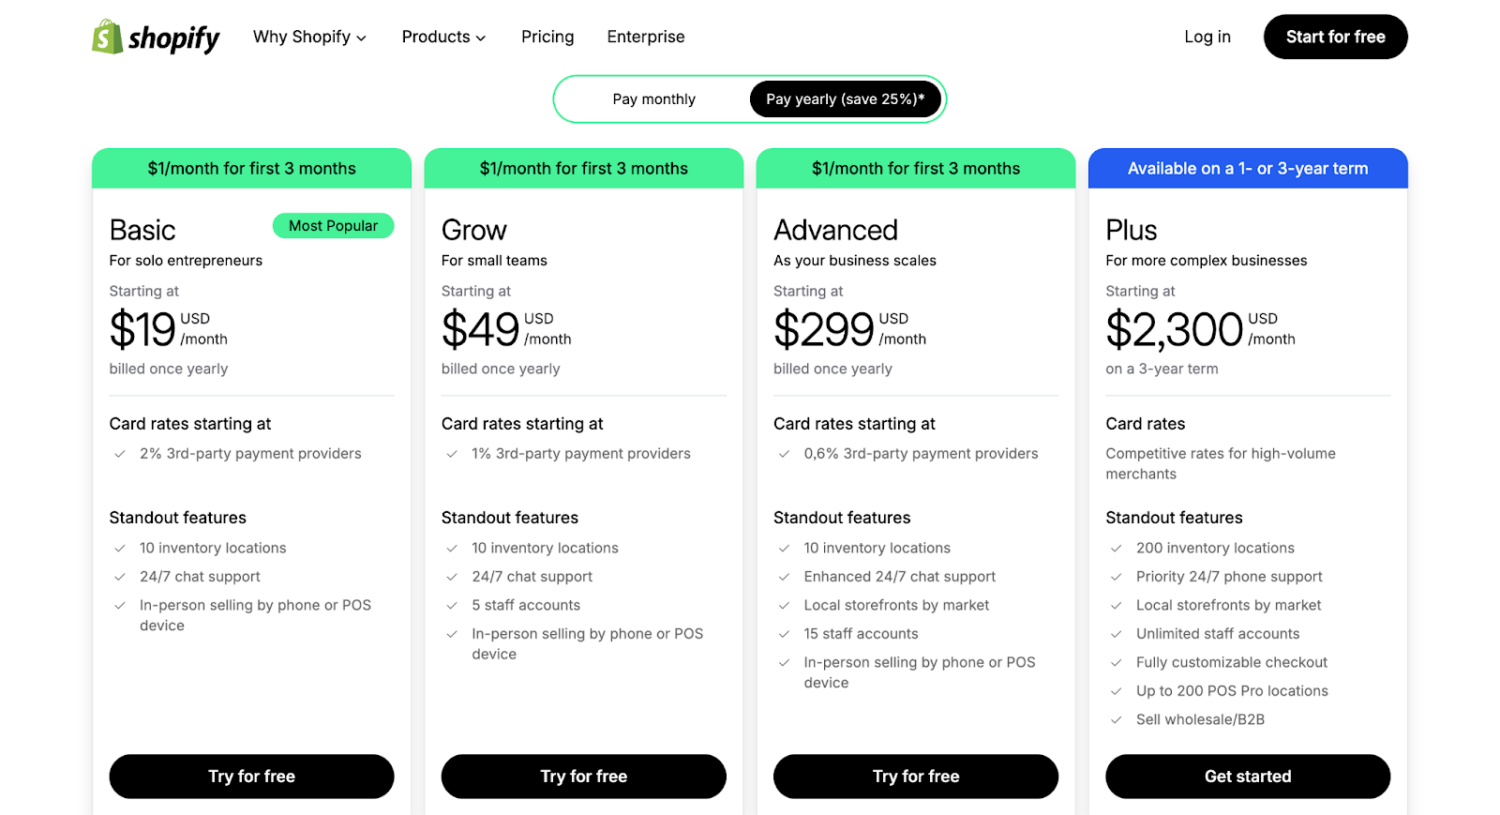The width and height of the screenshot is (1500, 815).
Task: Select Enterprise in the navigation bar
Action: [645, 37]
